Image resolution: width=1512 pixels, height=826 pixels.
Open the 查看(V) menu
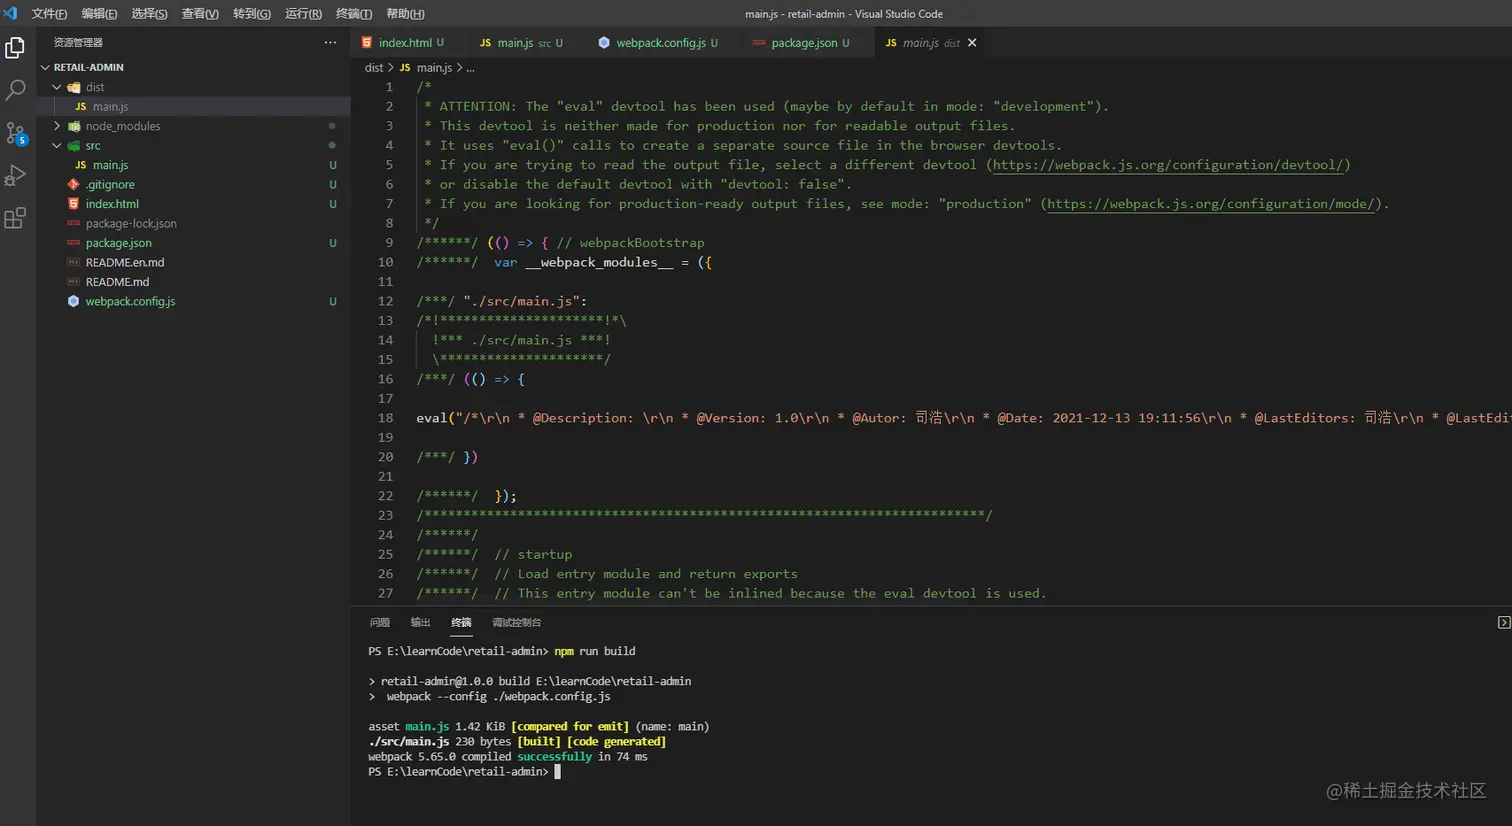pyautogui.click(x=200, y=14)
